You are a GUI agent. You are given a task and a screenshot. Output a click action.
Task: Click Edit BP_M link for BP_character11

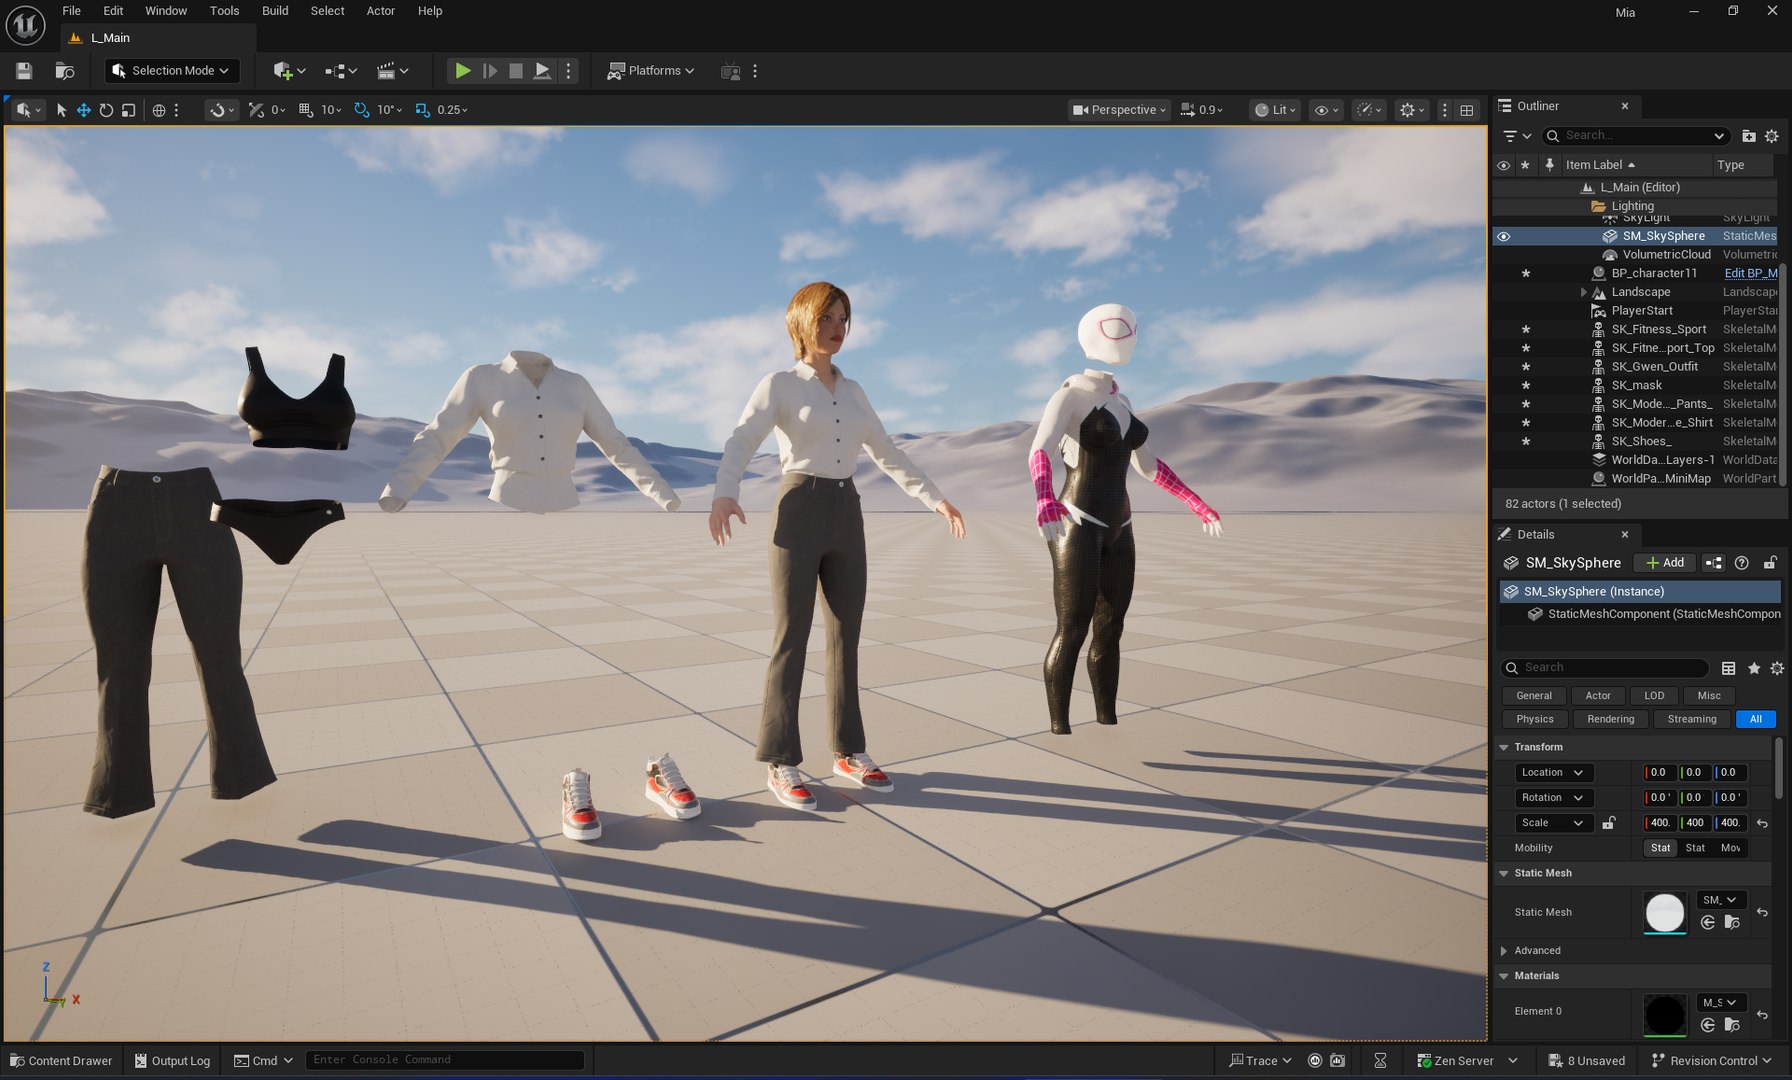[x=1750, y=273]
